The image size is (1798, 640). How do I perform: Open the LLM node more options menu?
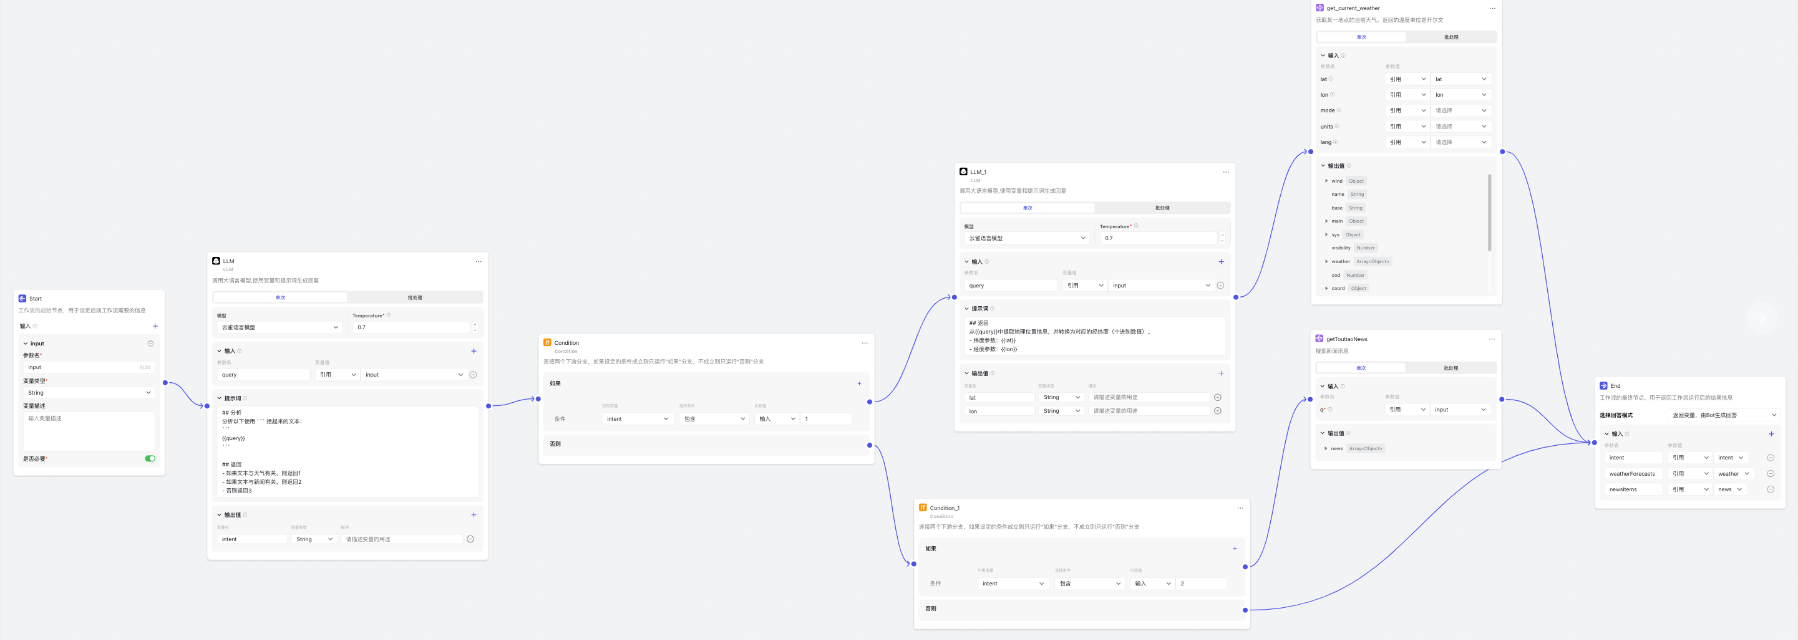479,261
